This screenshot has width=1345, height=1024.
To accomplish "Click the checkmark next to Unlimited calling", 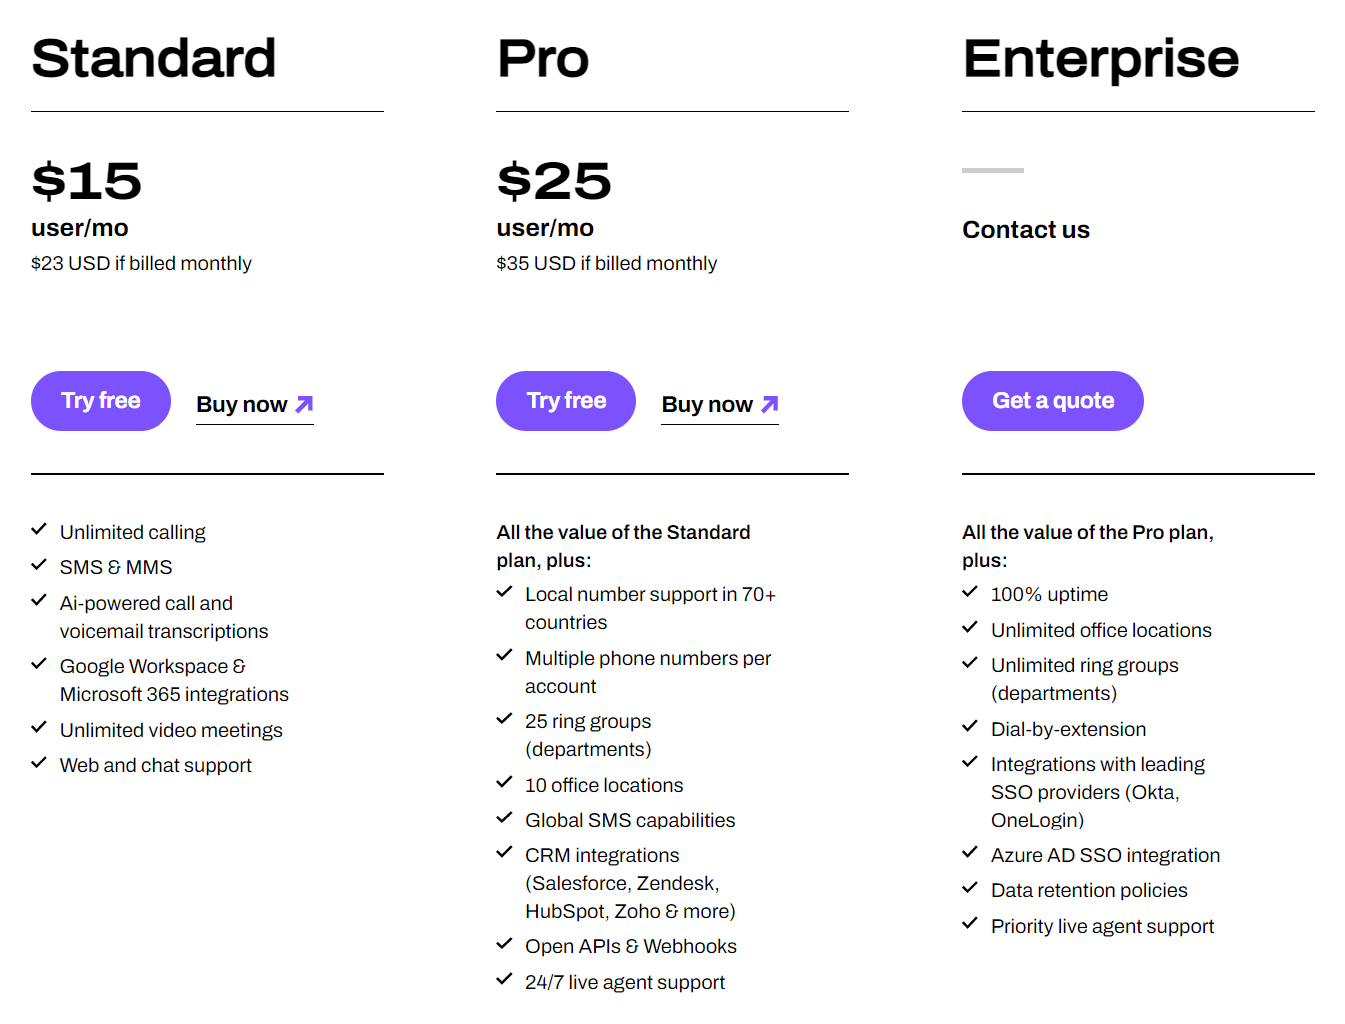I will 39,530.
